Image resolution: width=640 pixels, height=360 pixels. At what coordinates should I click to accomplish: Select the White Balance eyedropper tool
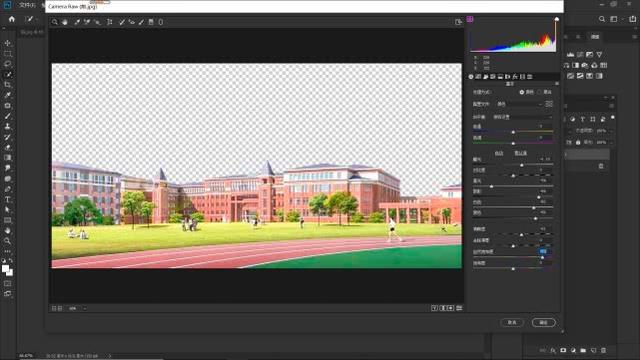click(x=77, y=22)
